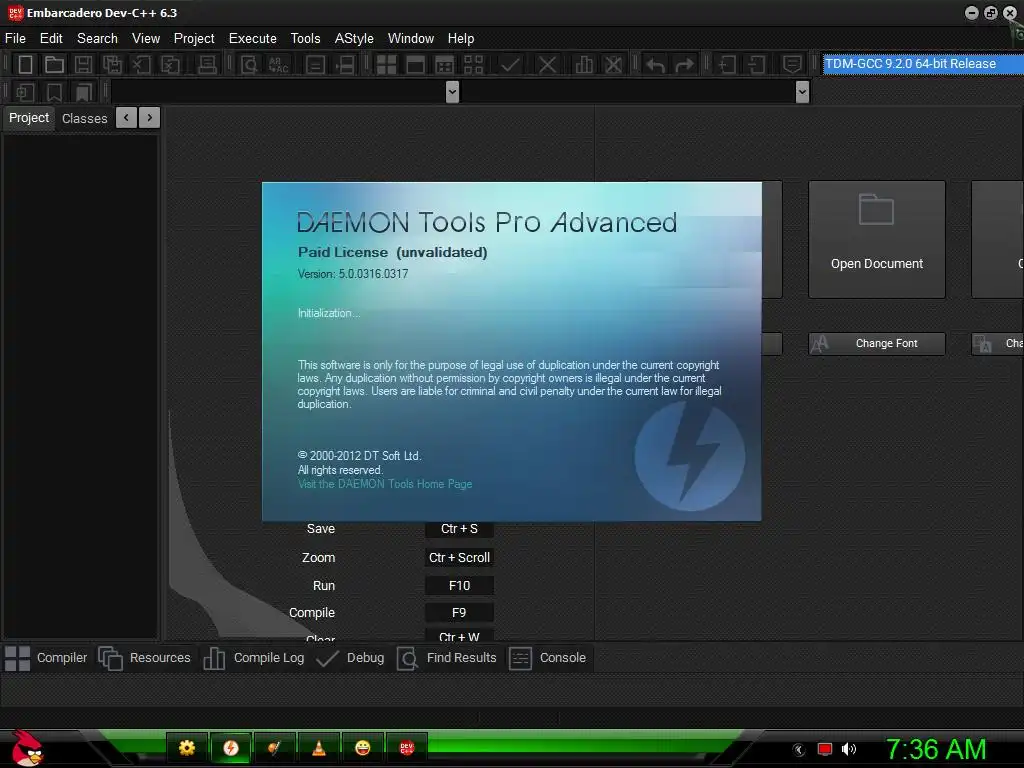Click the Toggle bookmark icon in second toolbar row

(54, 92)
